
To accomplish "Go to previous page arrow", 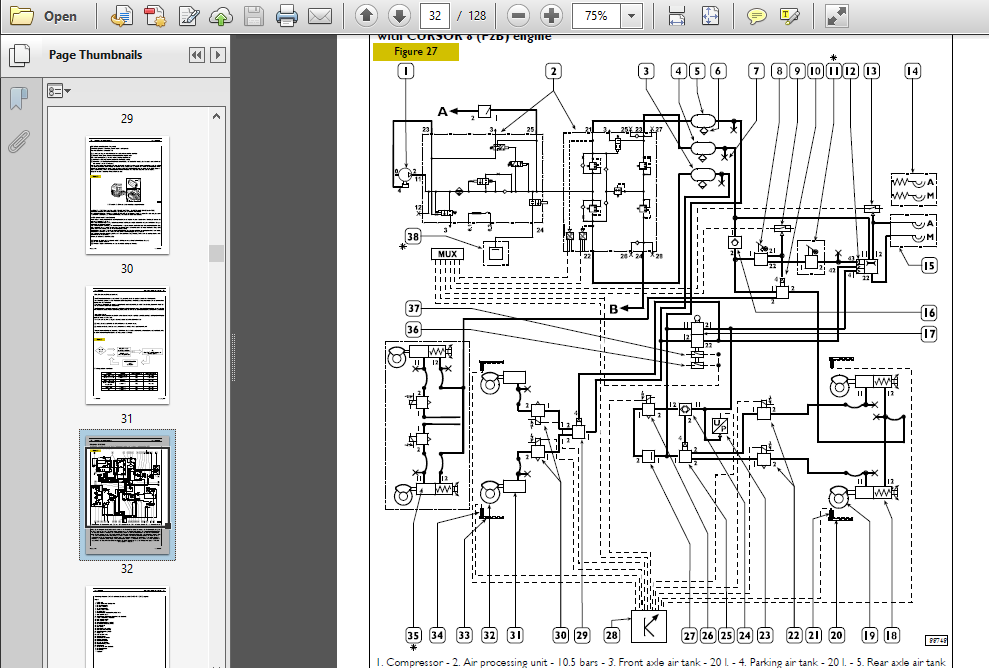I will (366, 16).
